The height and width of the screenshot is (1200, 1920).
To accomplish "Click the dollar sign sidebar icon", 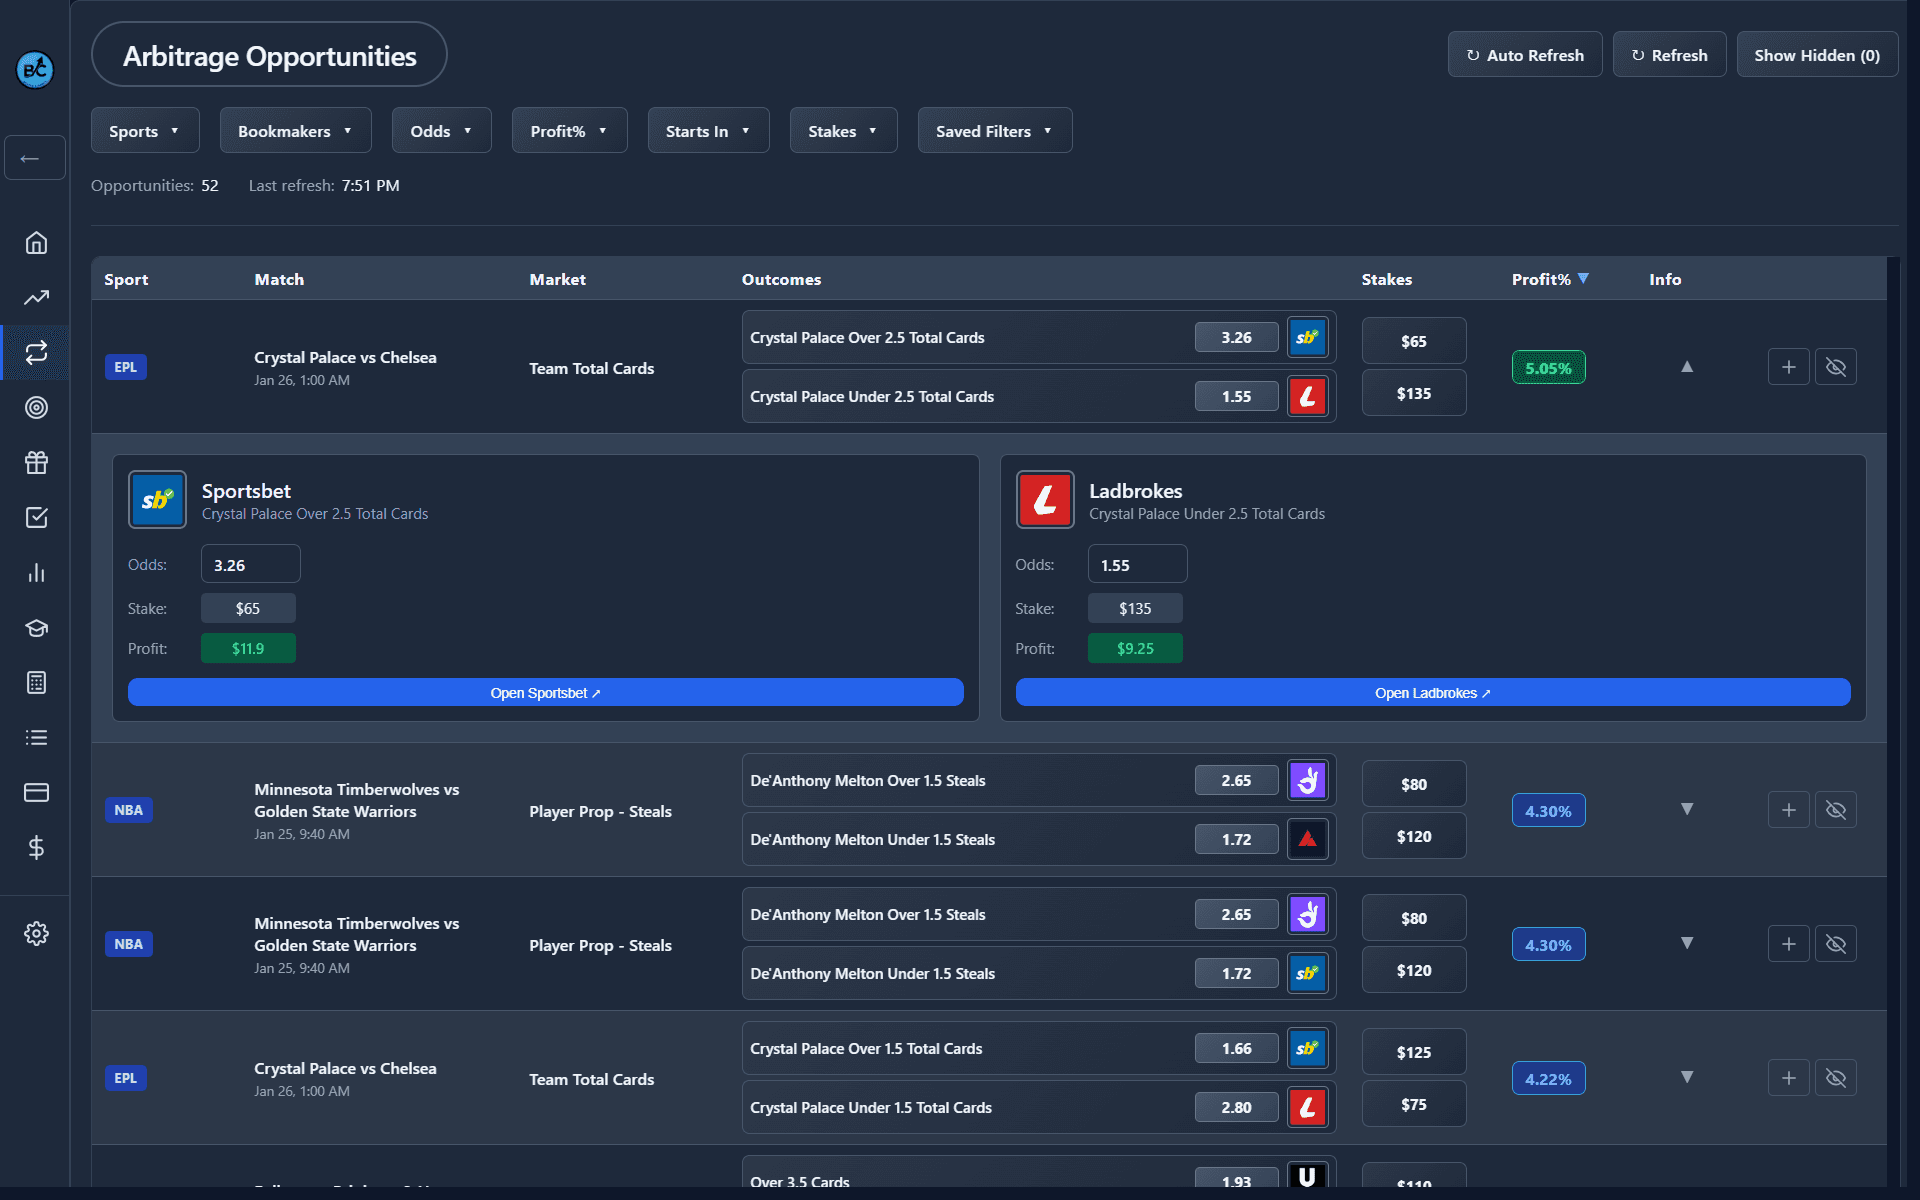I will point(36,848).
